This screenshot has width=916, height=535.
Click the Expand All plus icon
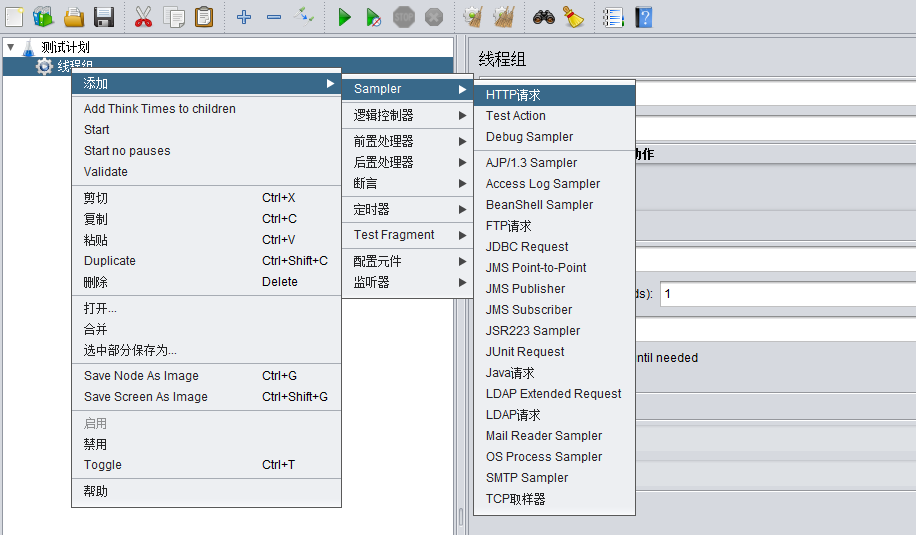244,17
